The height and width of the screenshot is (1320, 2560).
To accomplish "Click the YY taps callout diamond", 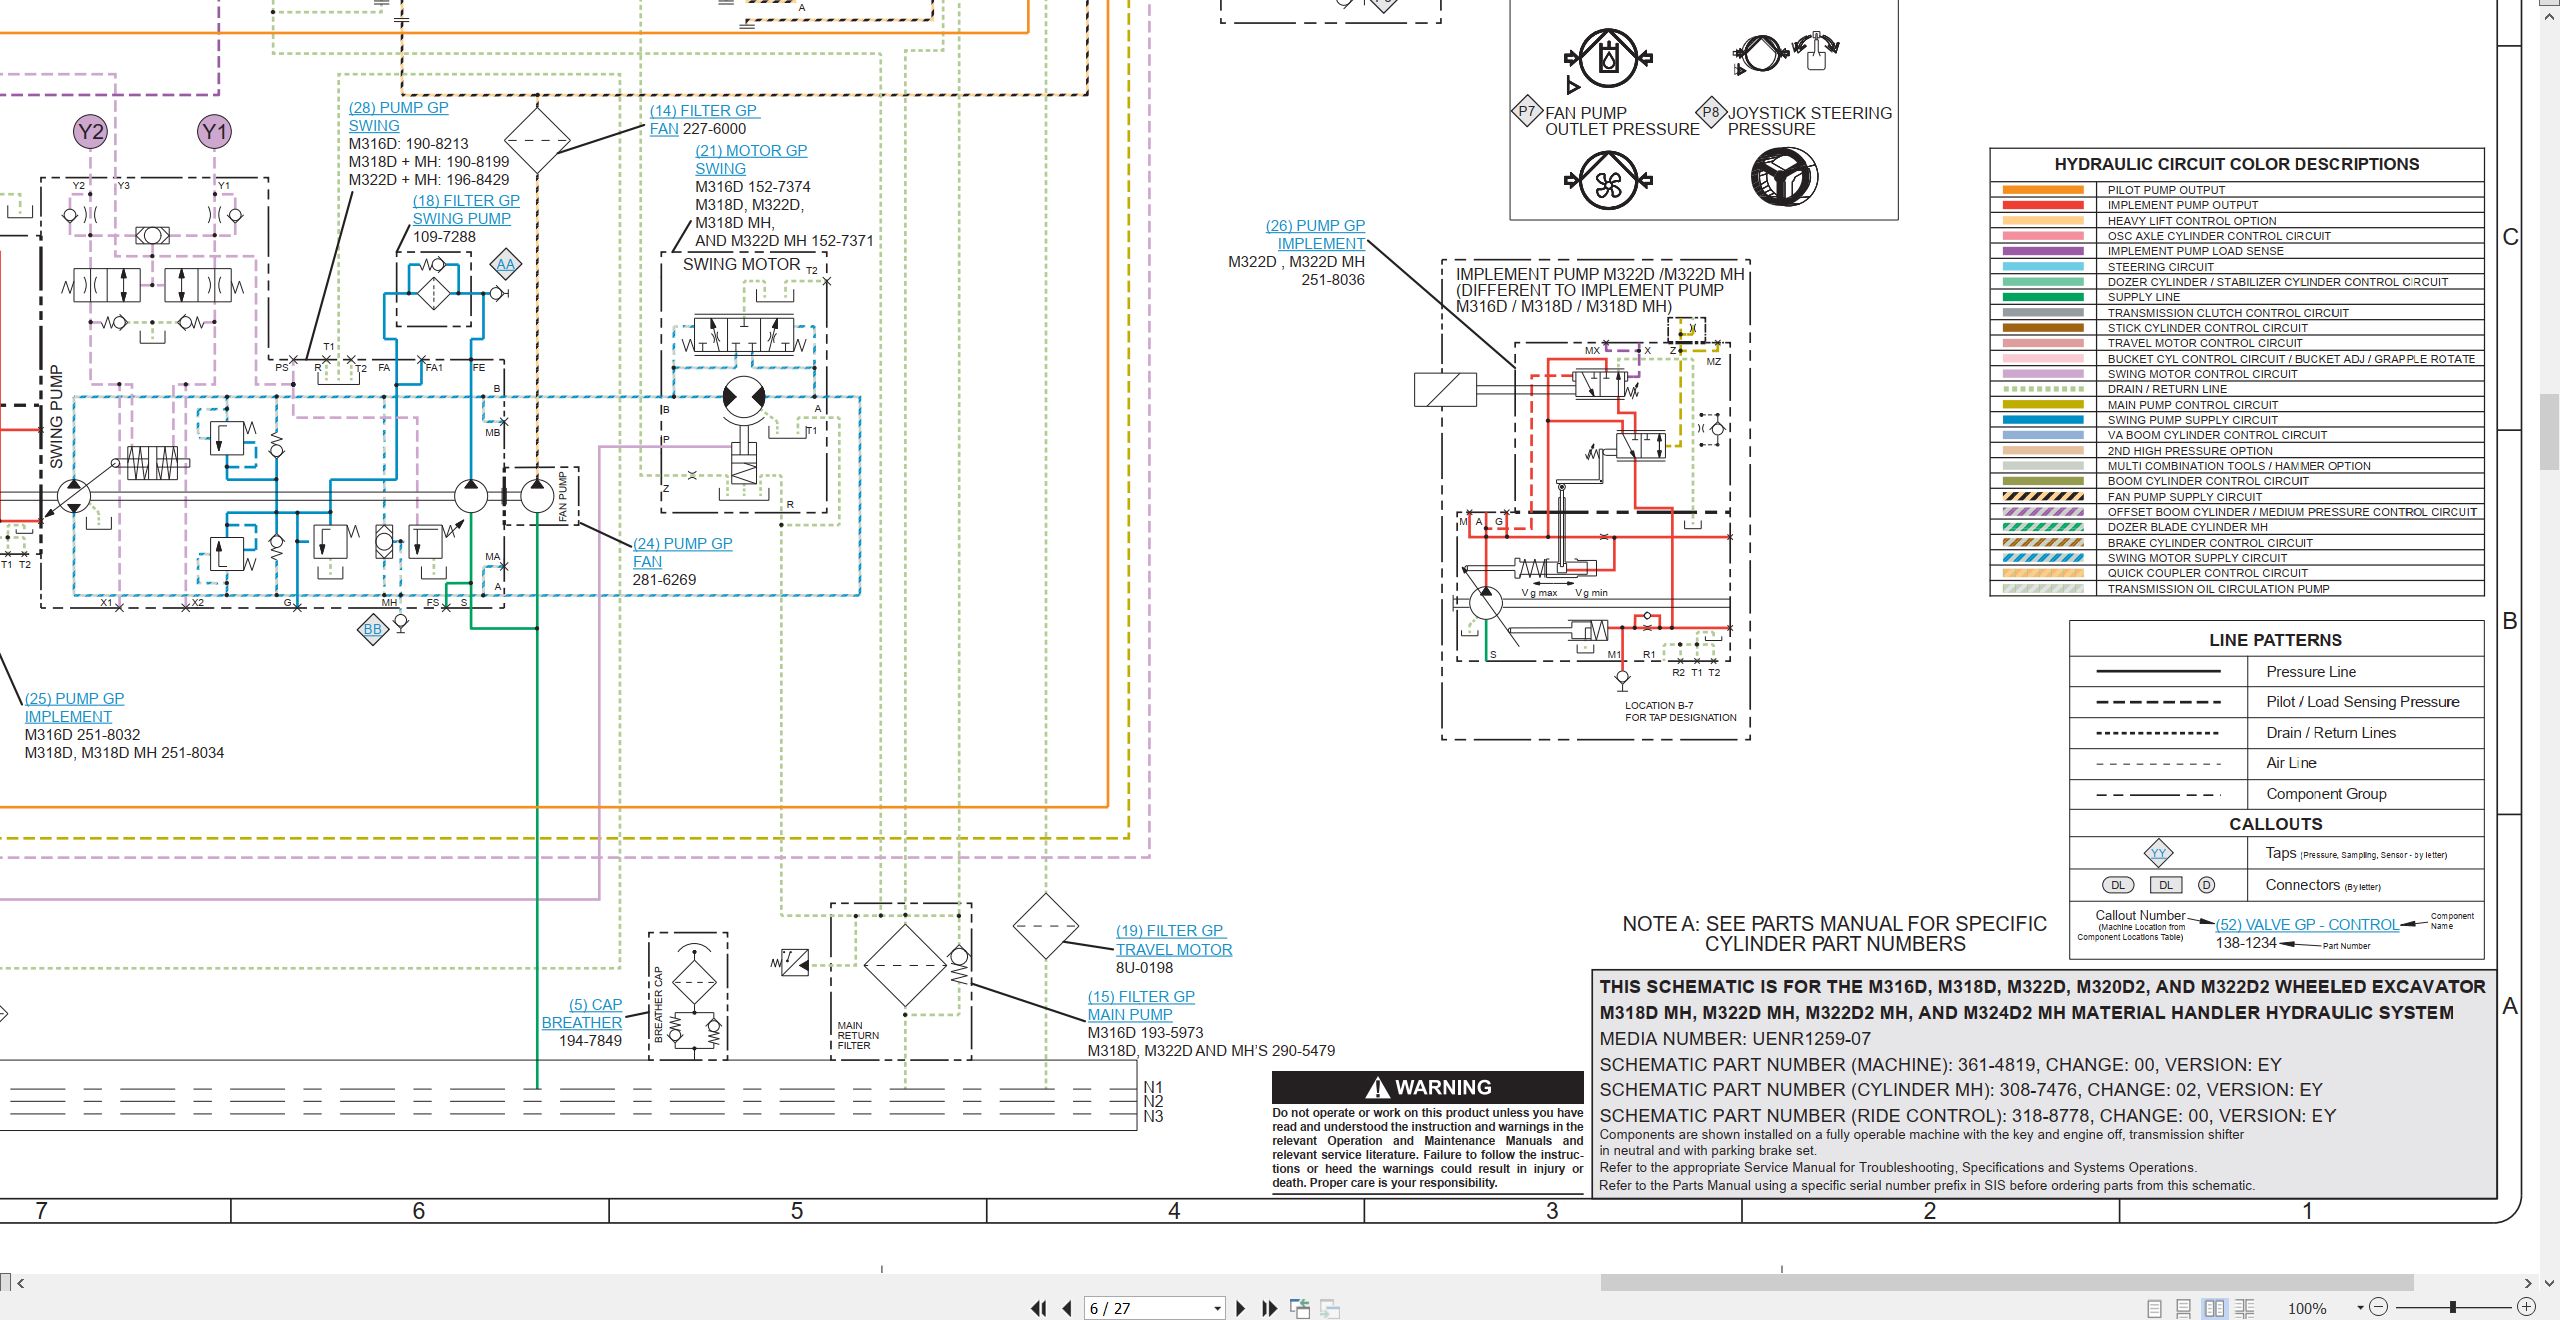I will coord(2159,853).
